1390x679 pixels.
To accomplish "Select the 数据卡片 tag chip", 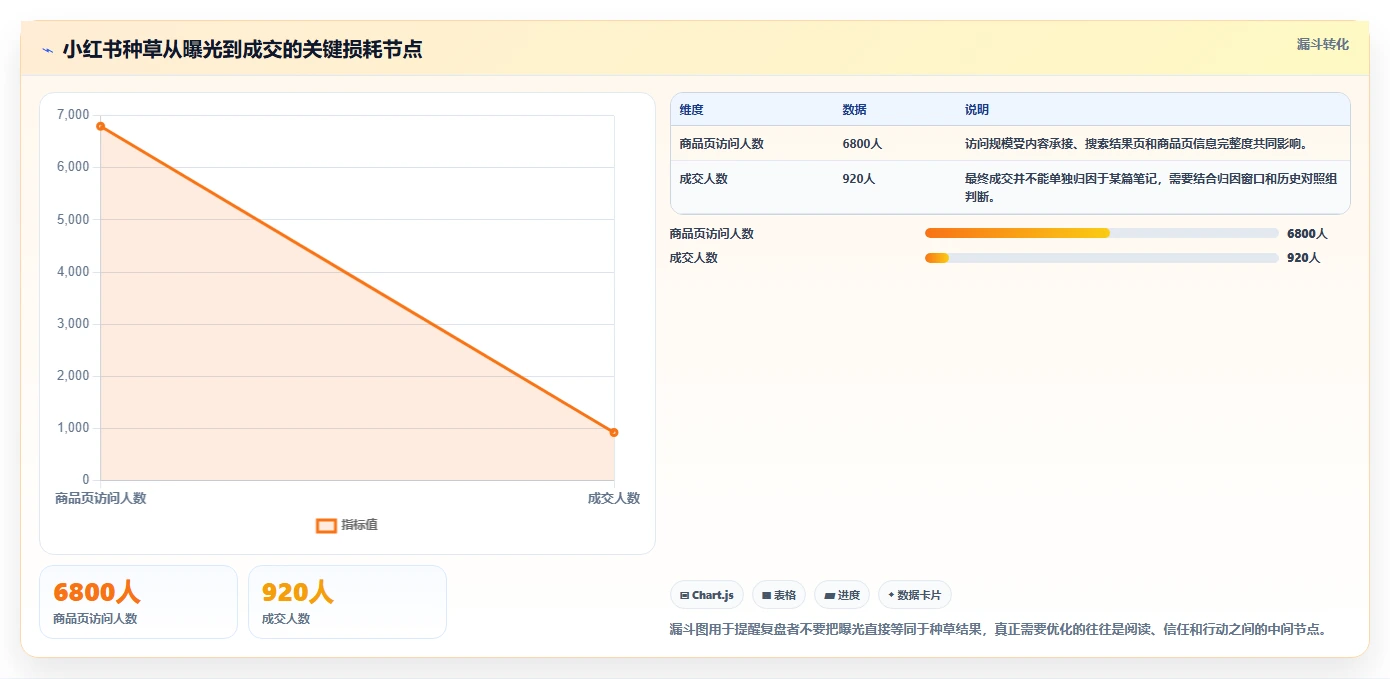I will (914, 595).
